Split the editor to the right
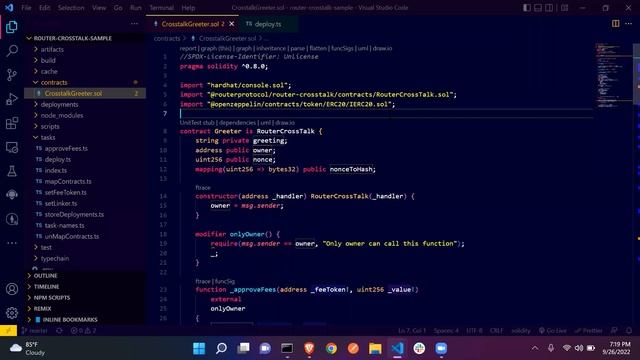 [616, 24]
